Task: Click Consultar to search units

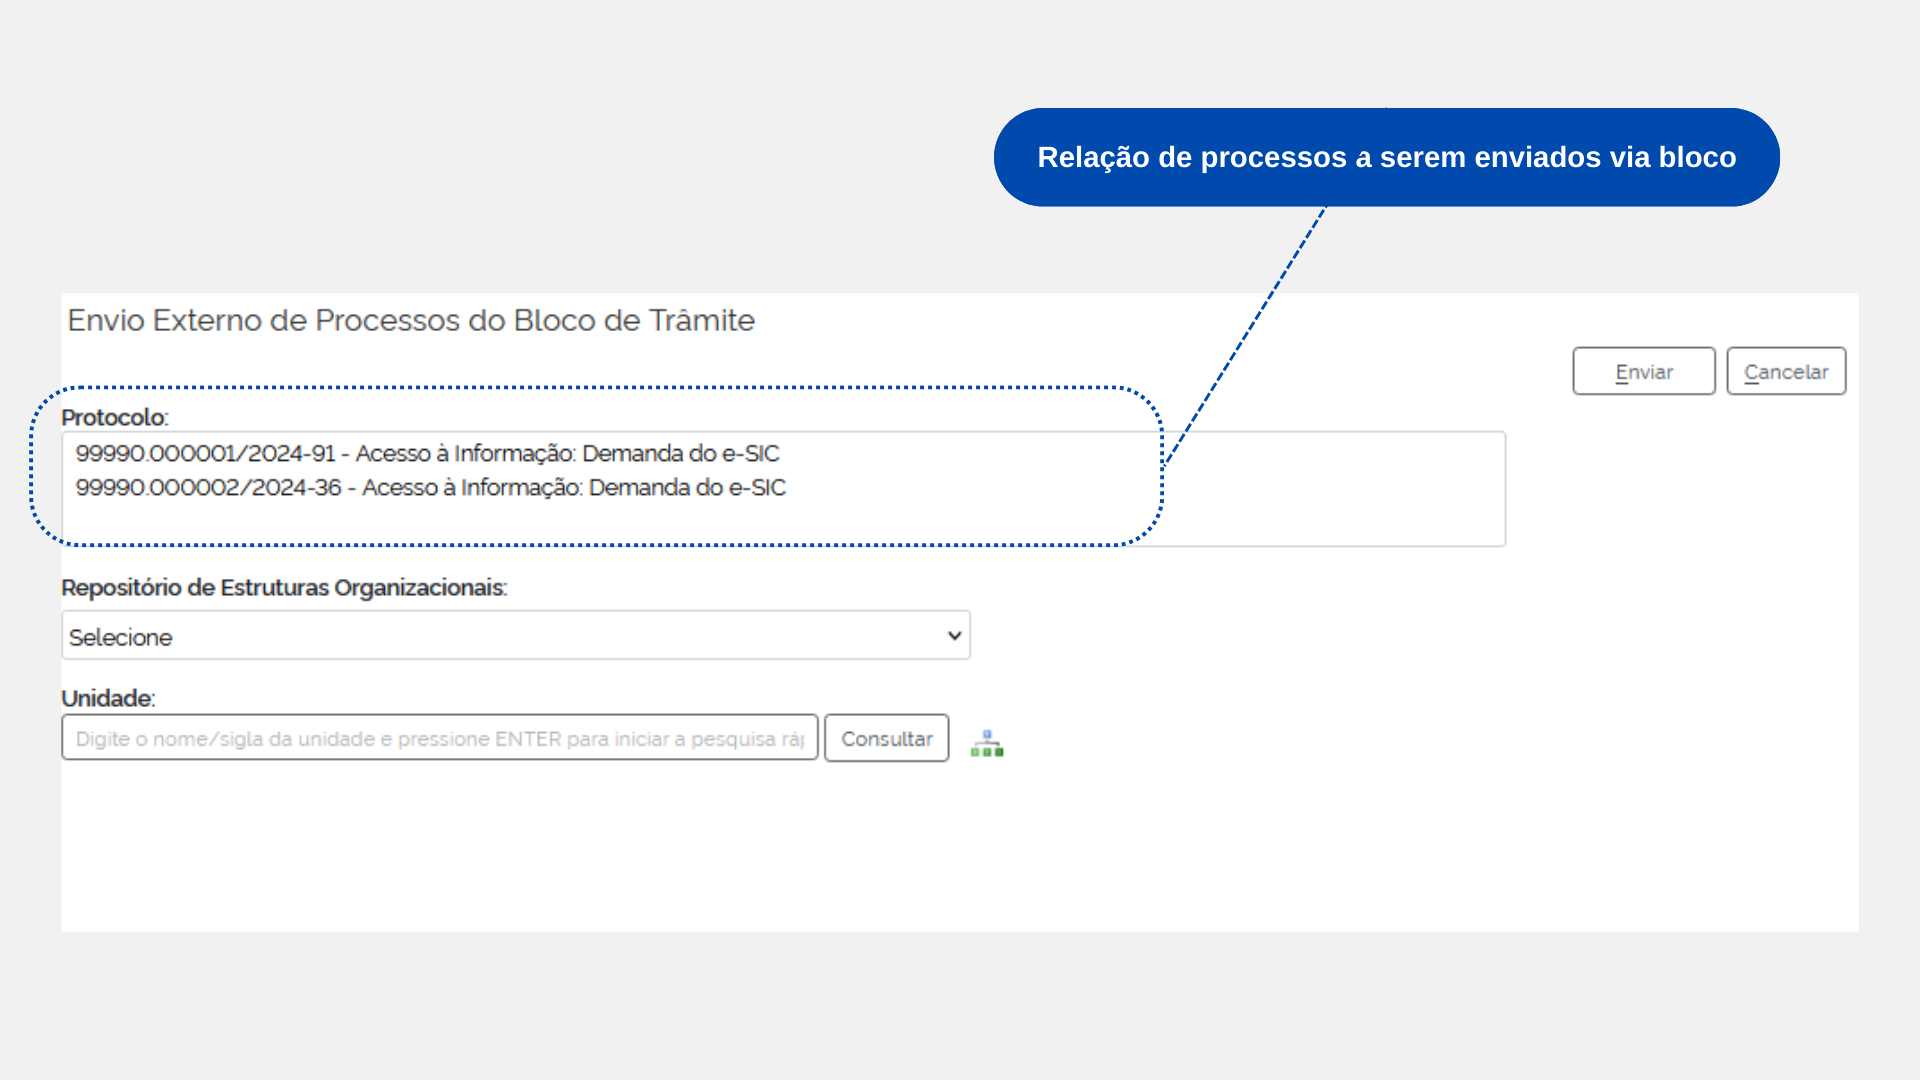Action: (886, 739)
